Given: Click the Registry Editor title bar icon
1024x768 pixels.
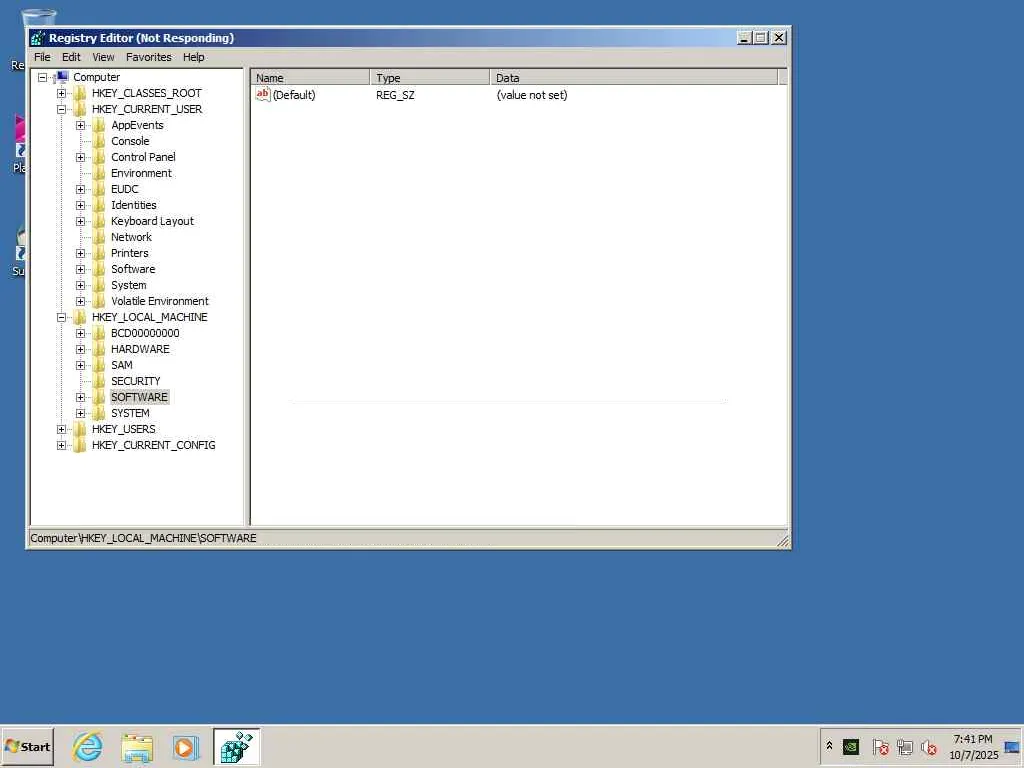Looking at the screenshot, I should click(38, 38).
